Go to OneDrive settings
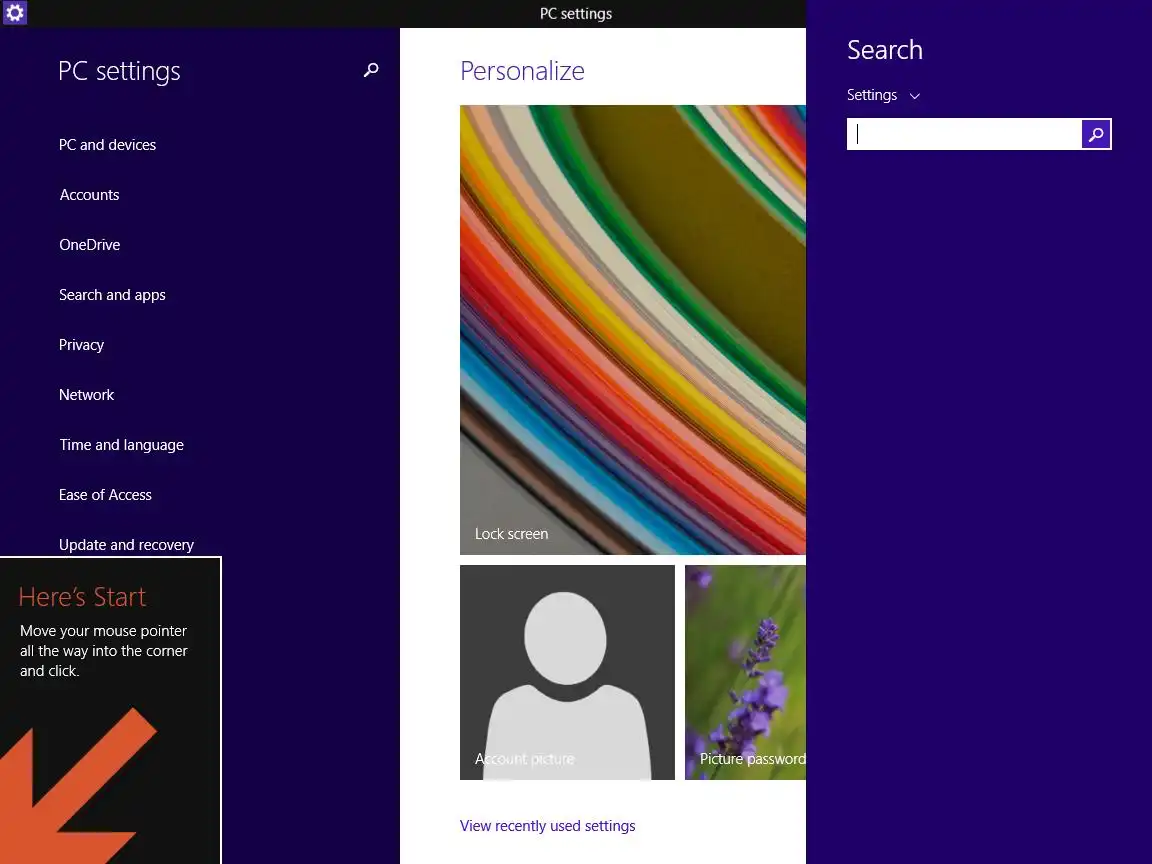 coord(90,245)
